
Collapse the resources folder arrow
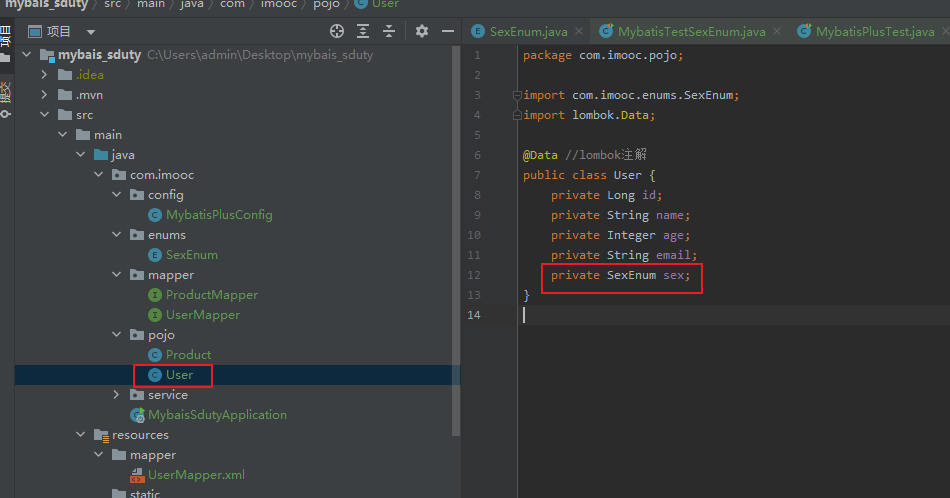click(x=81, y=434)
